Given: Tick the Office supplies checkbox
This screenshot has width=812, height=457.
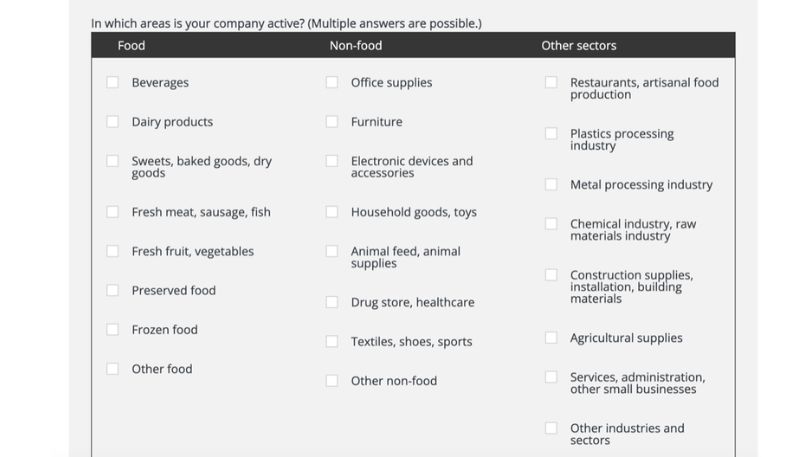Looking at the screenshot, I should coord(332,82).
